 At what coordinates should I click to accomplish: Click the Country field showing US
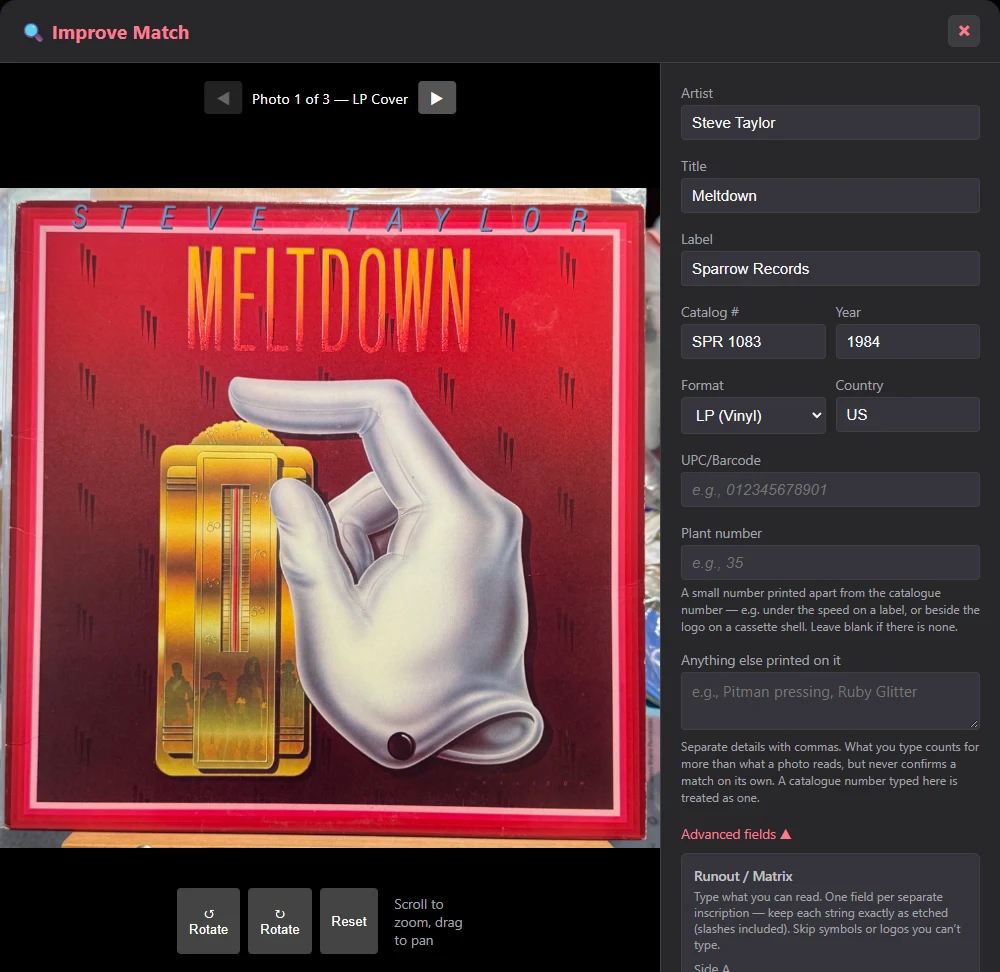pos(908,415)
